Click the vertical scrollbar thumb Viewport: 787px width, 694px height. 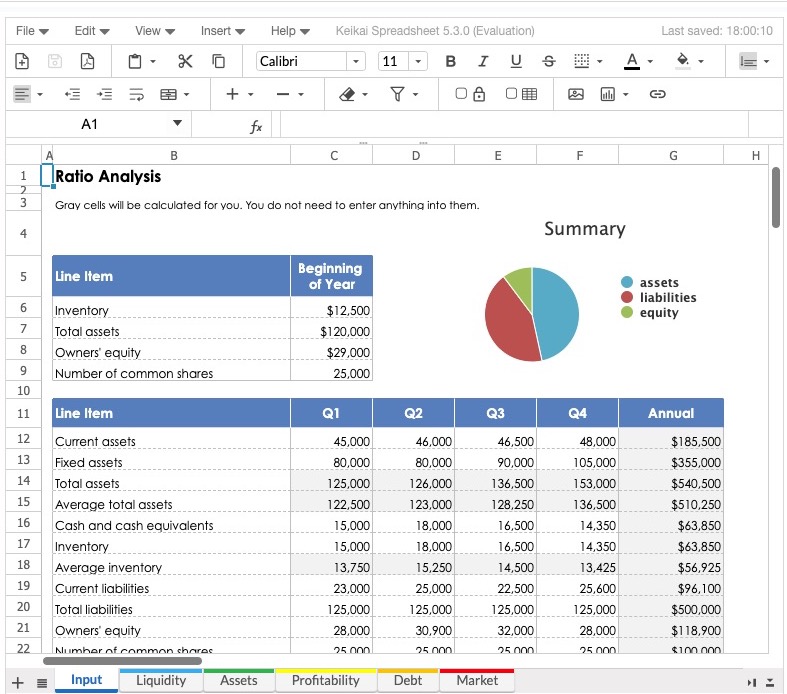tap(776, 197)
